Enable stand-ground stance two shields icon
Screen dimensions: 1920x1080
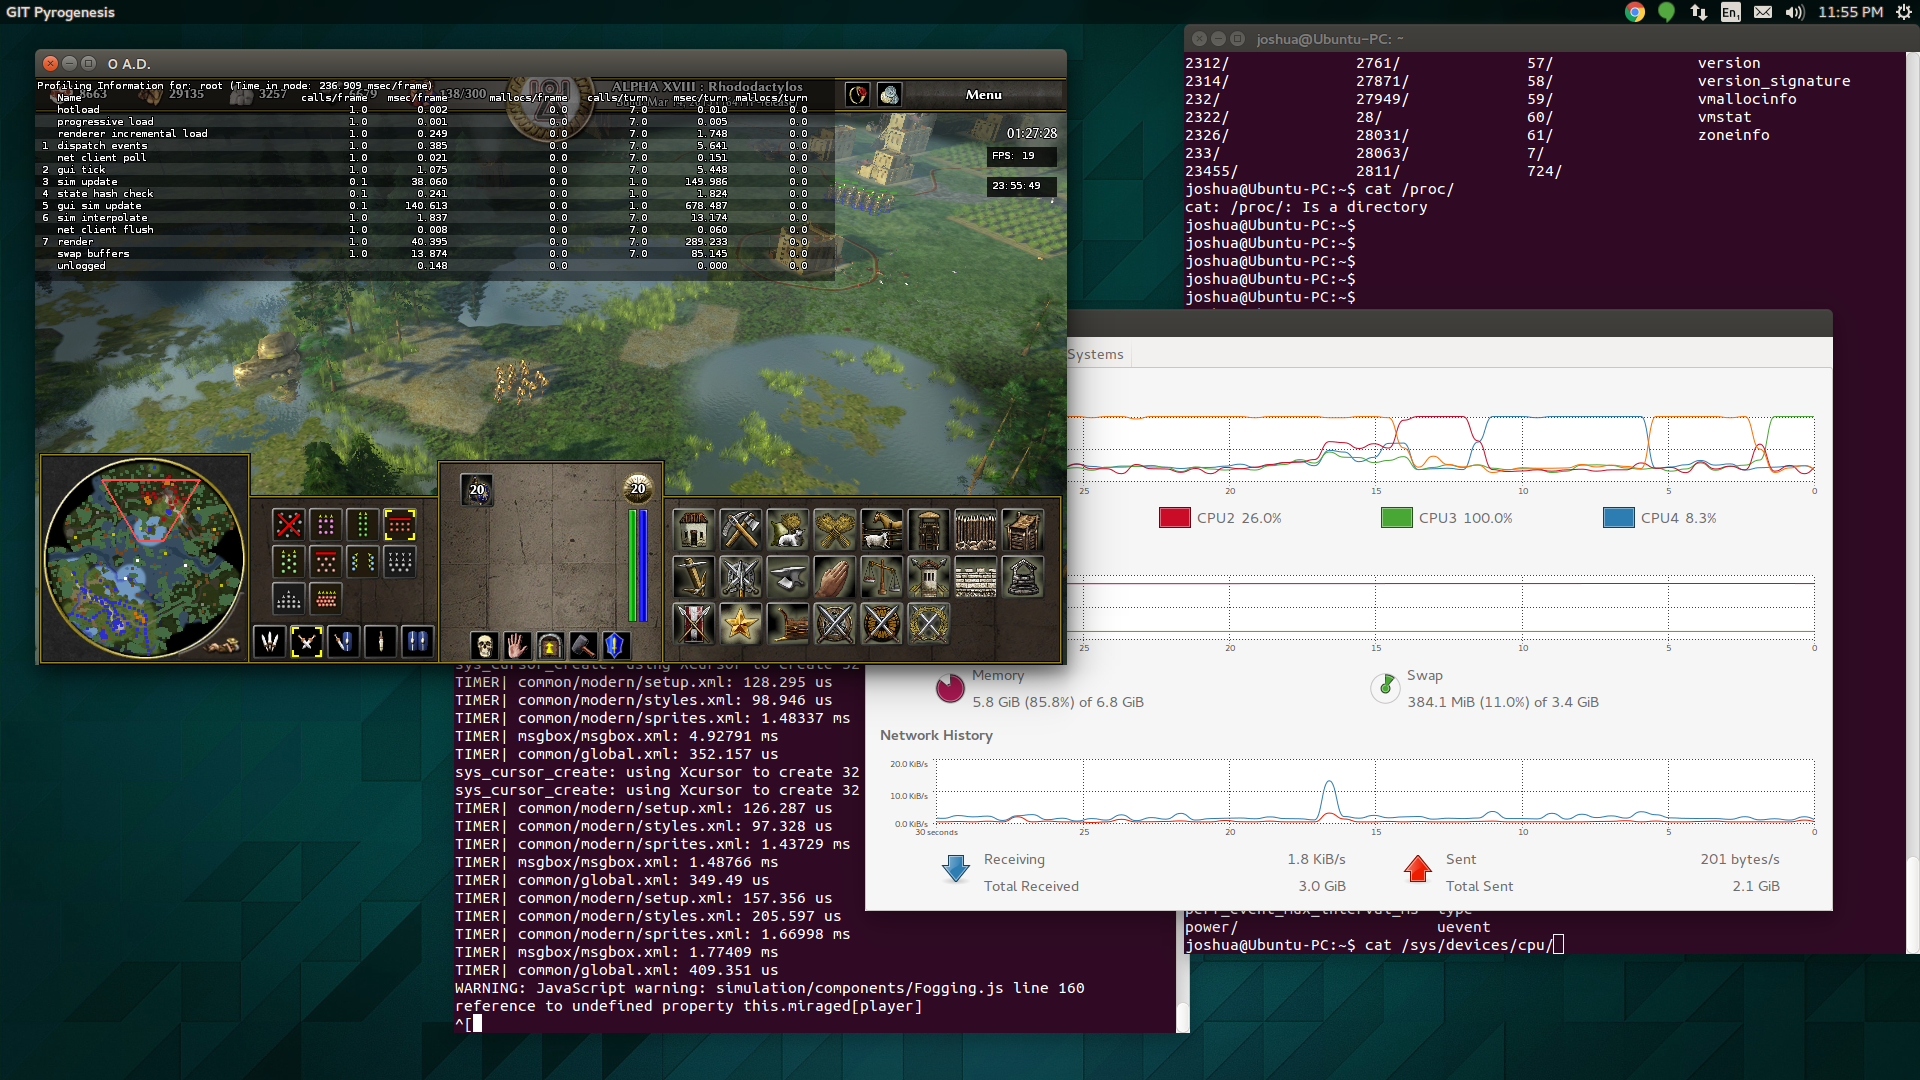pos(418,641)
